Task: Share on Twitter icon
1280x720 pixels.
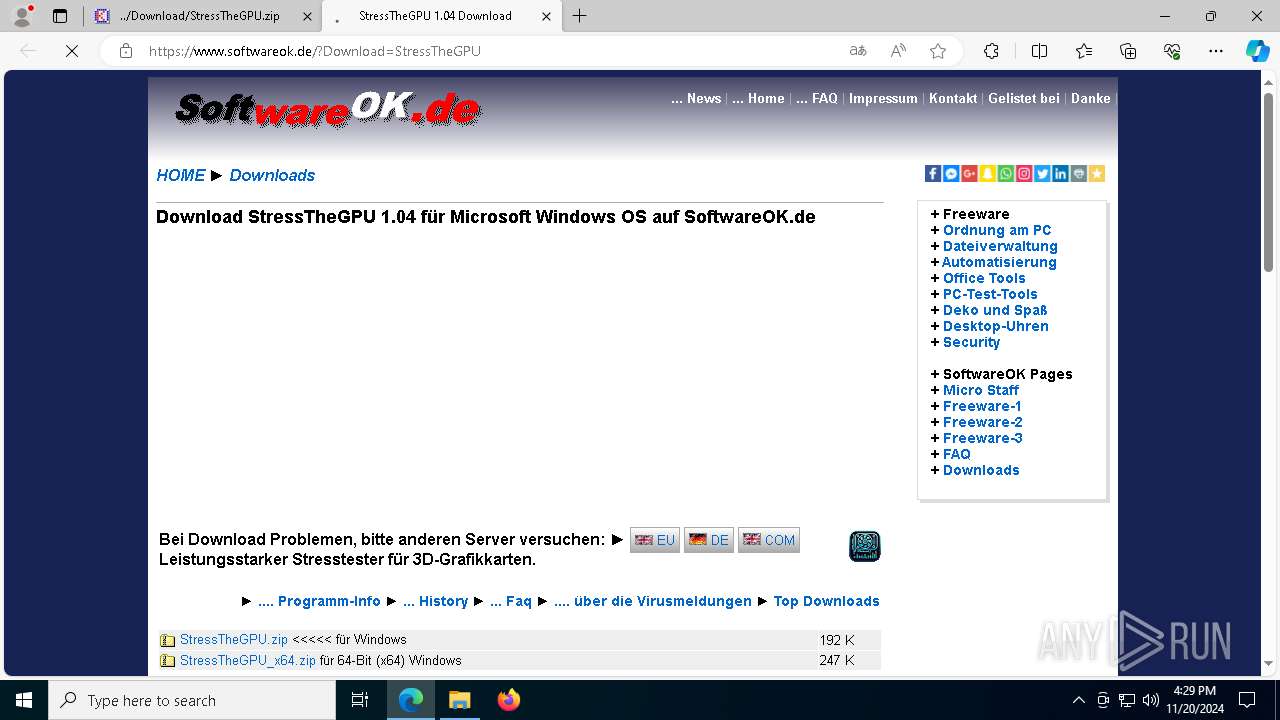Action: [1042, 174]
